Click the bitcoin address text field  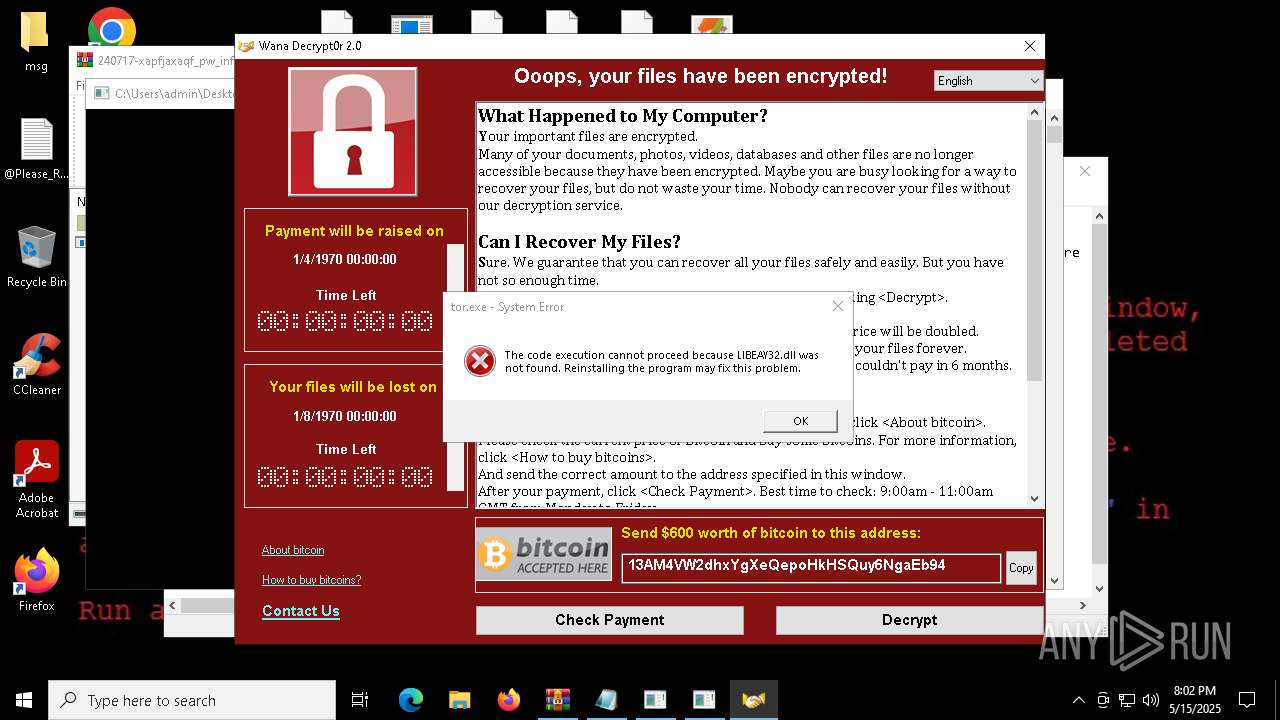[x=811, y=567]
